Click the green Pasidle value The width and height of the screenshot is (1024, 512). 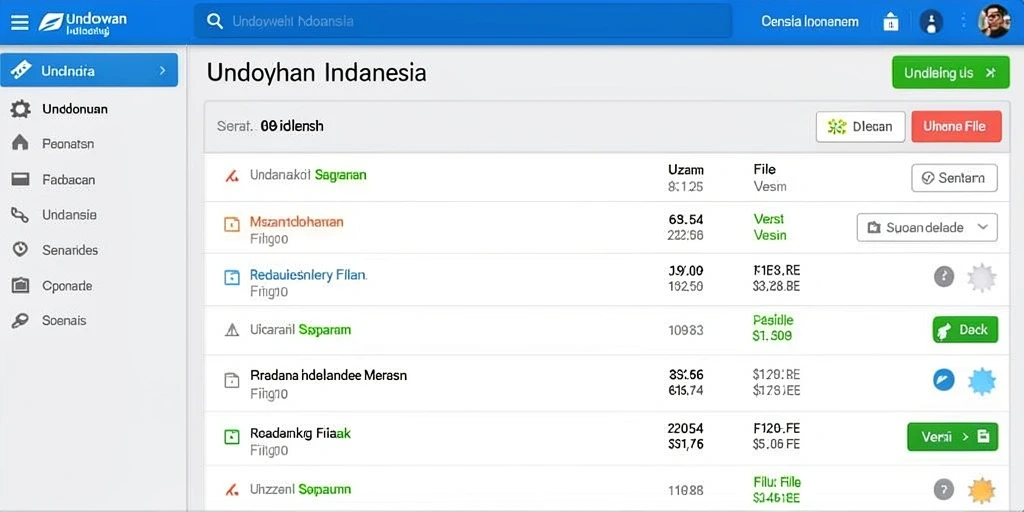coord(773,320)
